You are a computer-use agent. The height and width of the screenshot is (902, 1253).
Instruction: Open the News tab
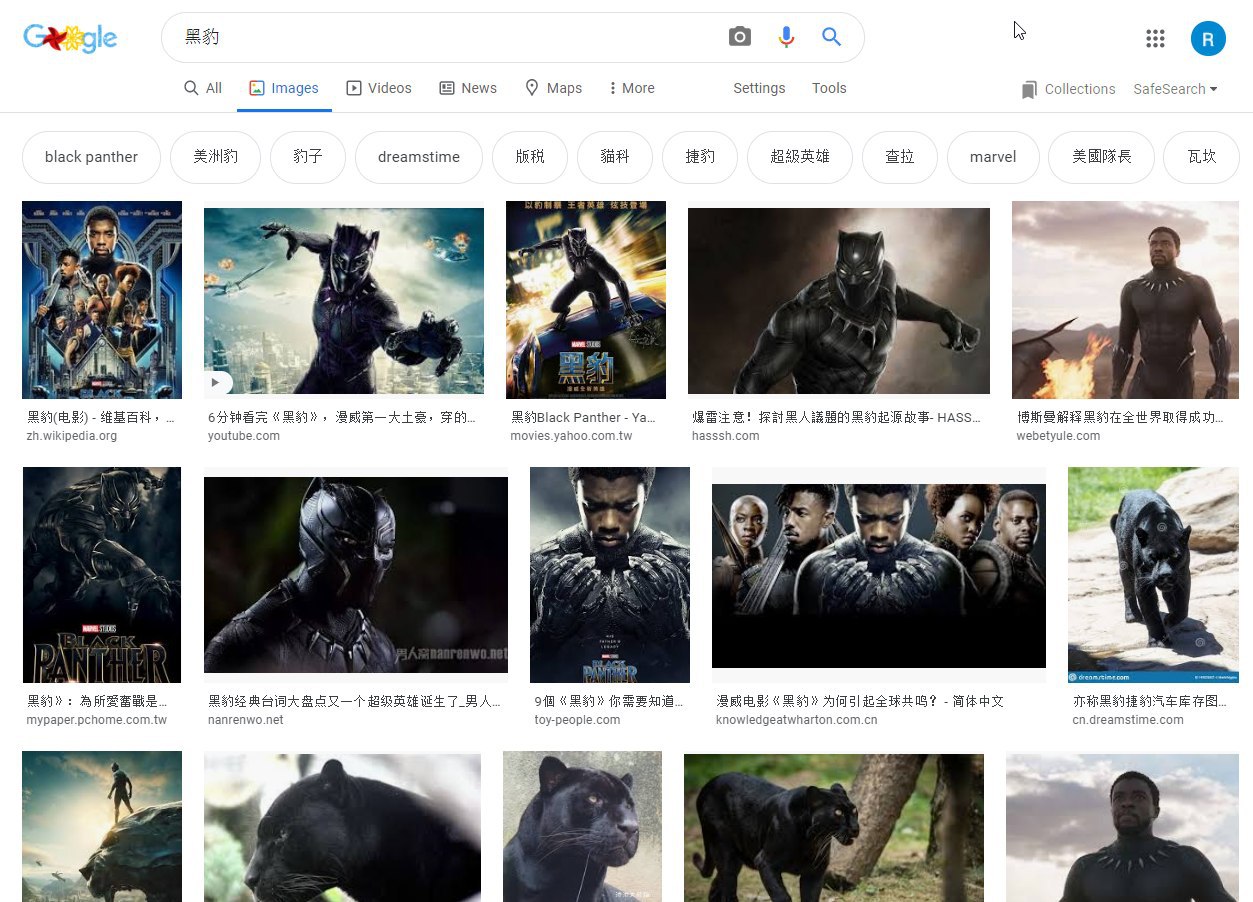click(x=468, y=88)
